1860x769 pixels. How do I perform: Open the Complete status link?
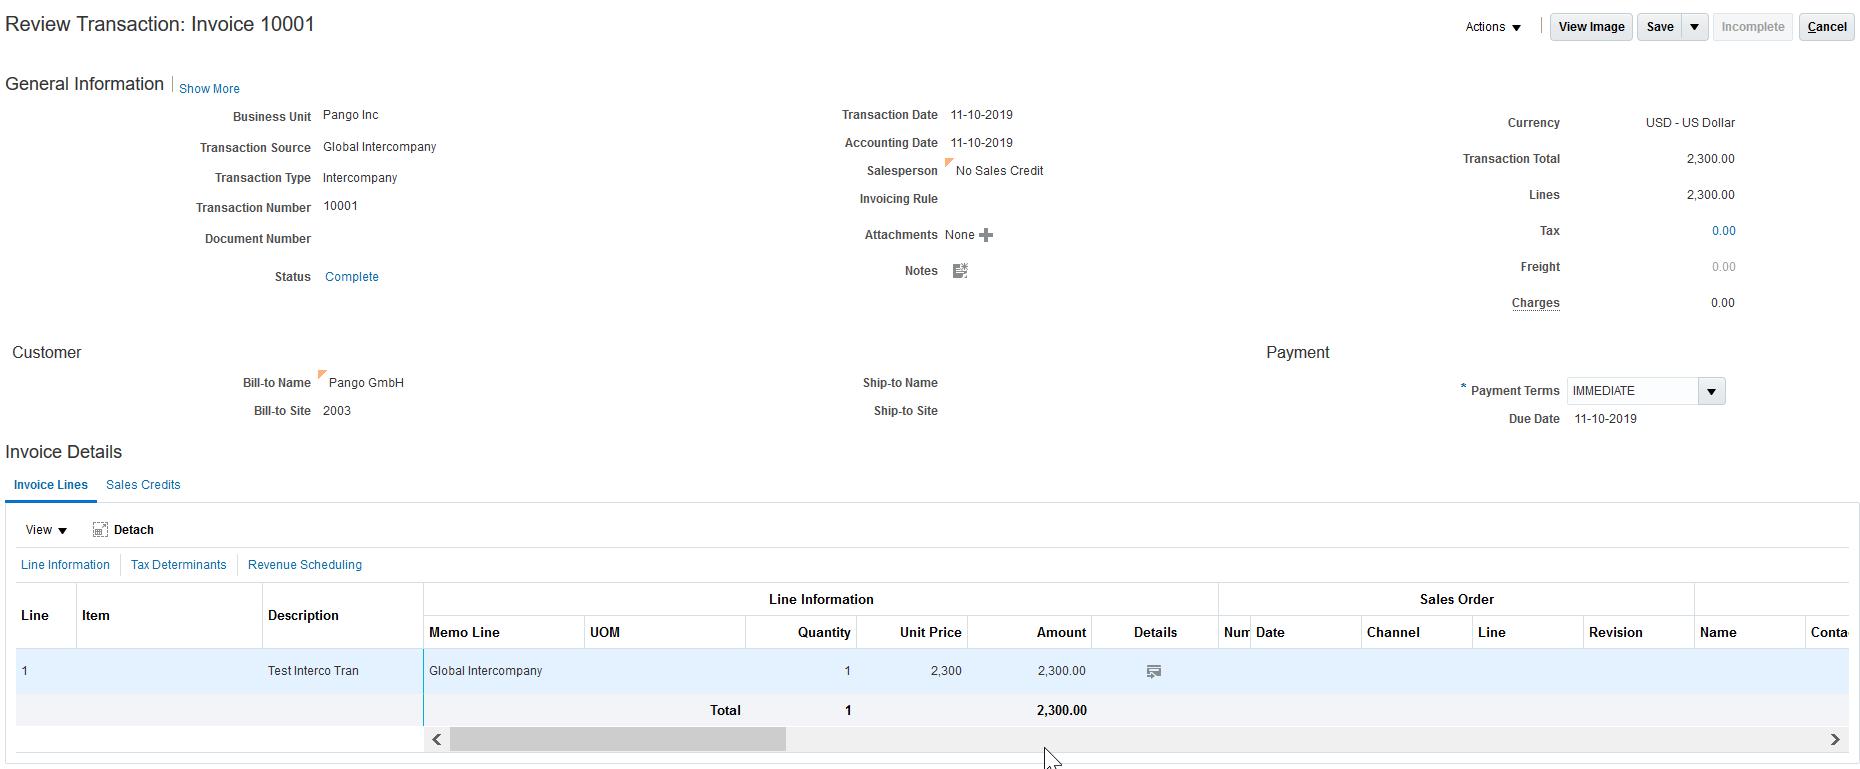pyautogui.click(x=352, y=277)
